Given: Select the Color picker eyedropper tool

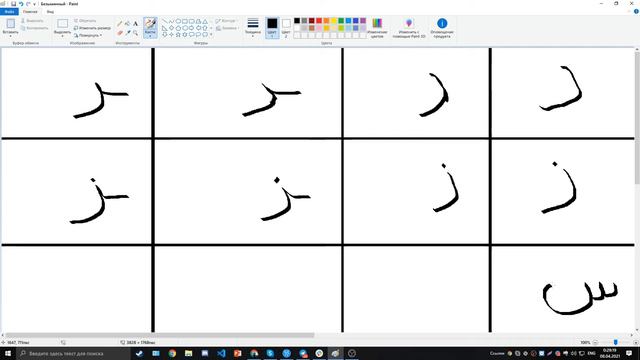Looking at the screenshot, I should click(x=127, y=33).
